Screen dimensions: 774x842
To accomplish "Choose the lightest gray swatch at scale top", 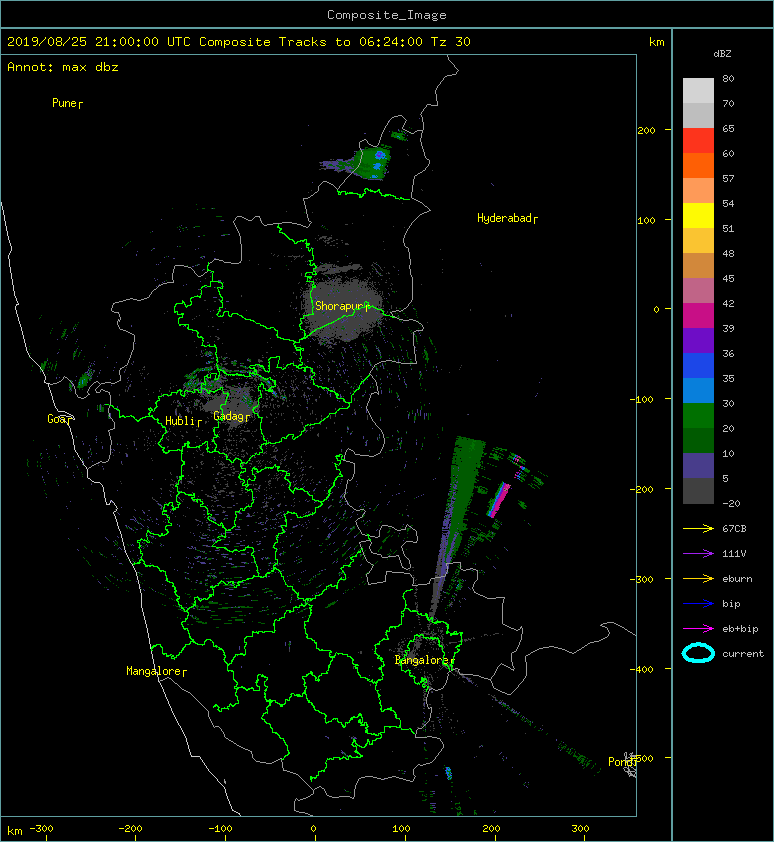I will click(698, 90).
